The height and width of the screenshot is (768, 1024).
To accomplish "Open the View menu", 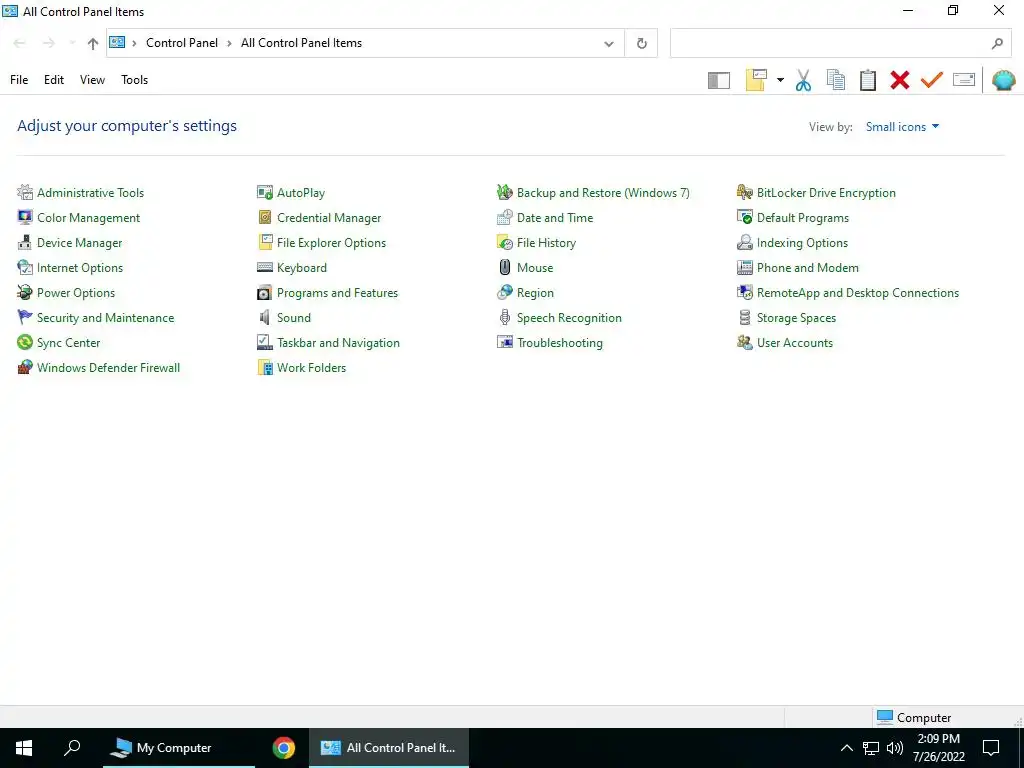I will pos(92,80).
